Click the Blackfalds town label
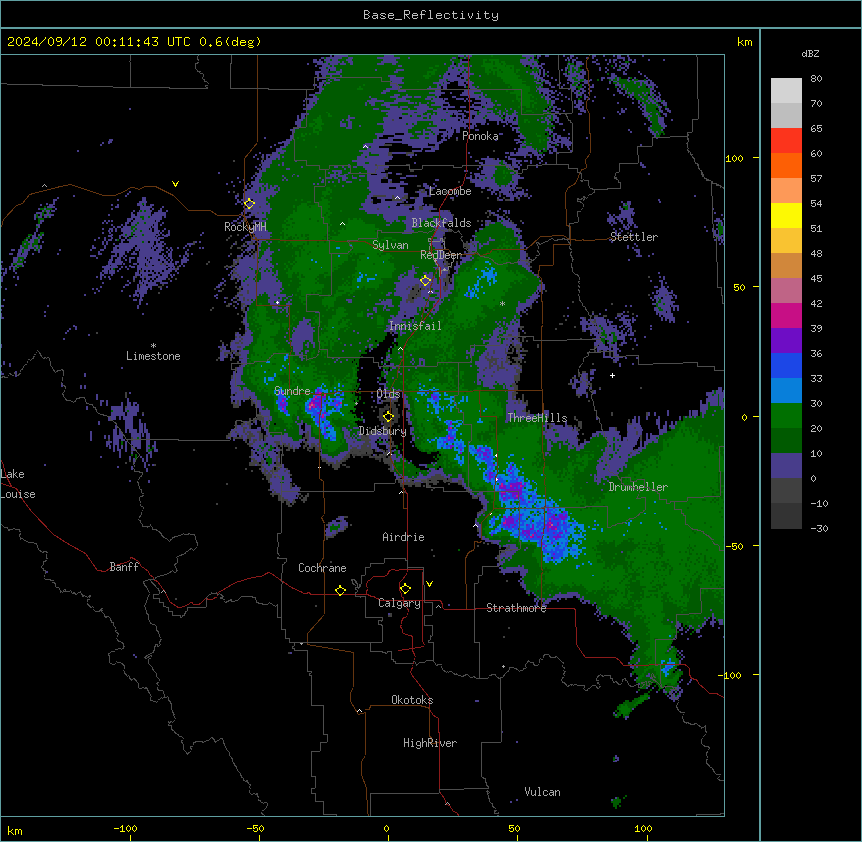Image resolution: width=862 pixels, height=842 pixels. click(441, 223)
